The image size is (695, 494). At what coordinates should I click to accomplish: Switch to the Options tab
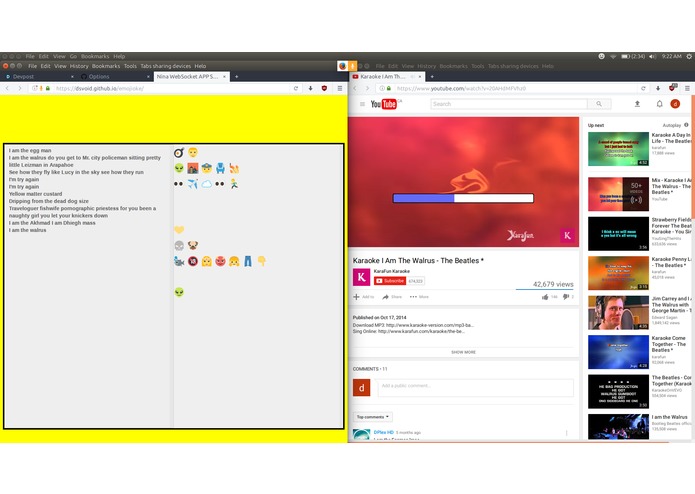(x=114, y=77)
